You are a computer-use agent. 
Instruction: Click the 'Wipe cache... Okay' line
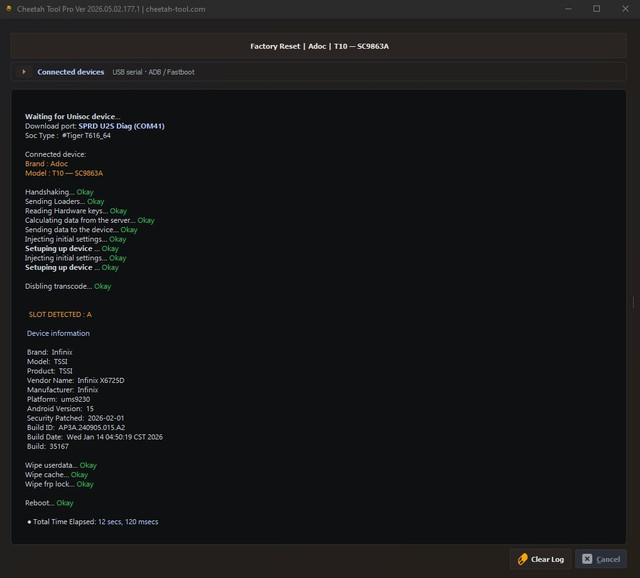tap(56, 474)
